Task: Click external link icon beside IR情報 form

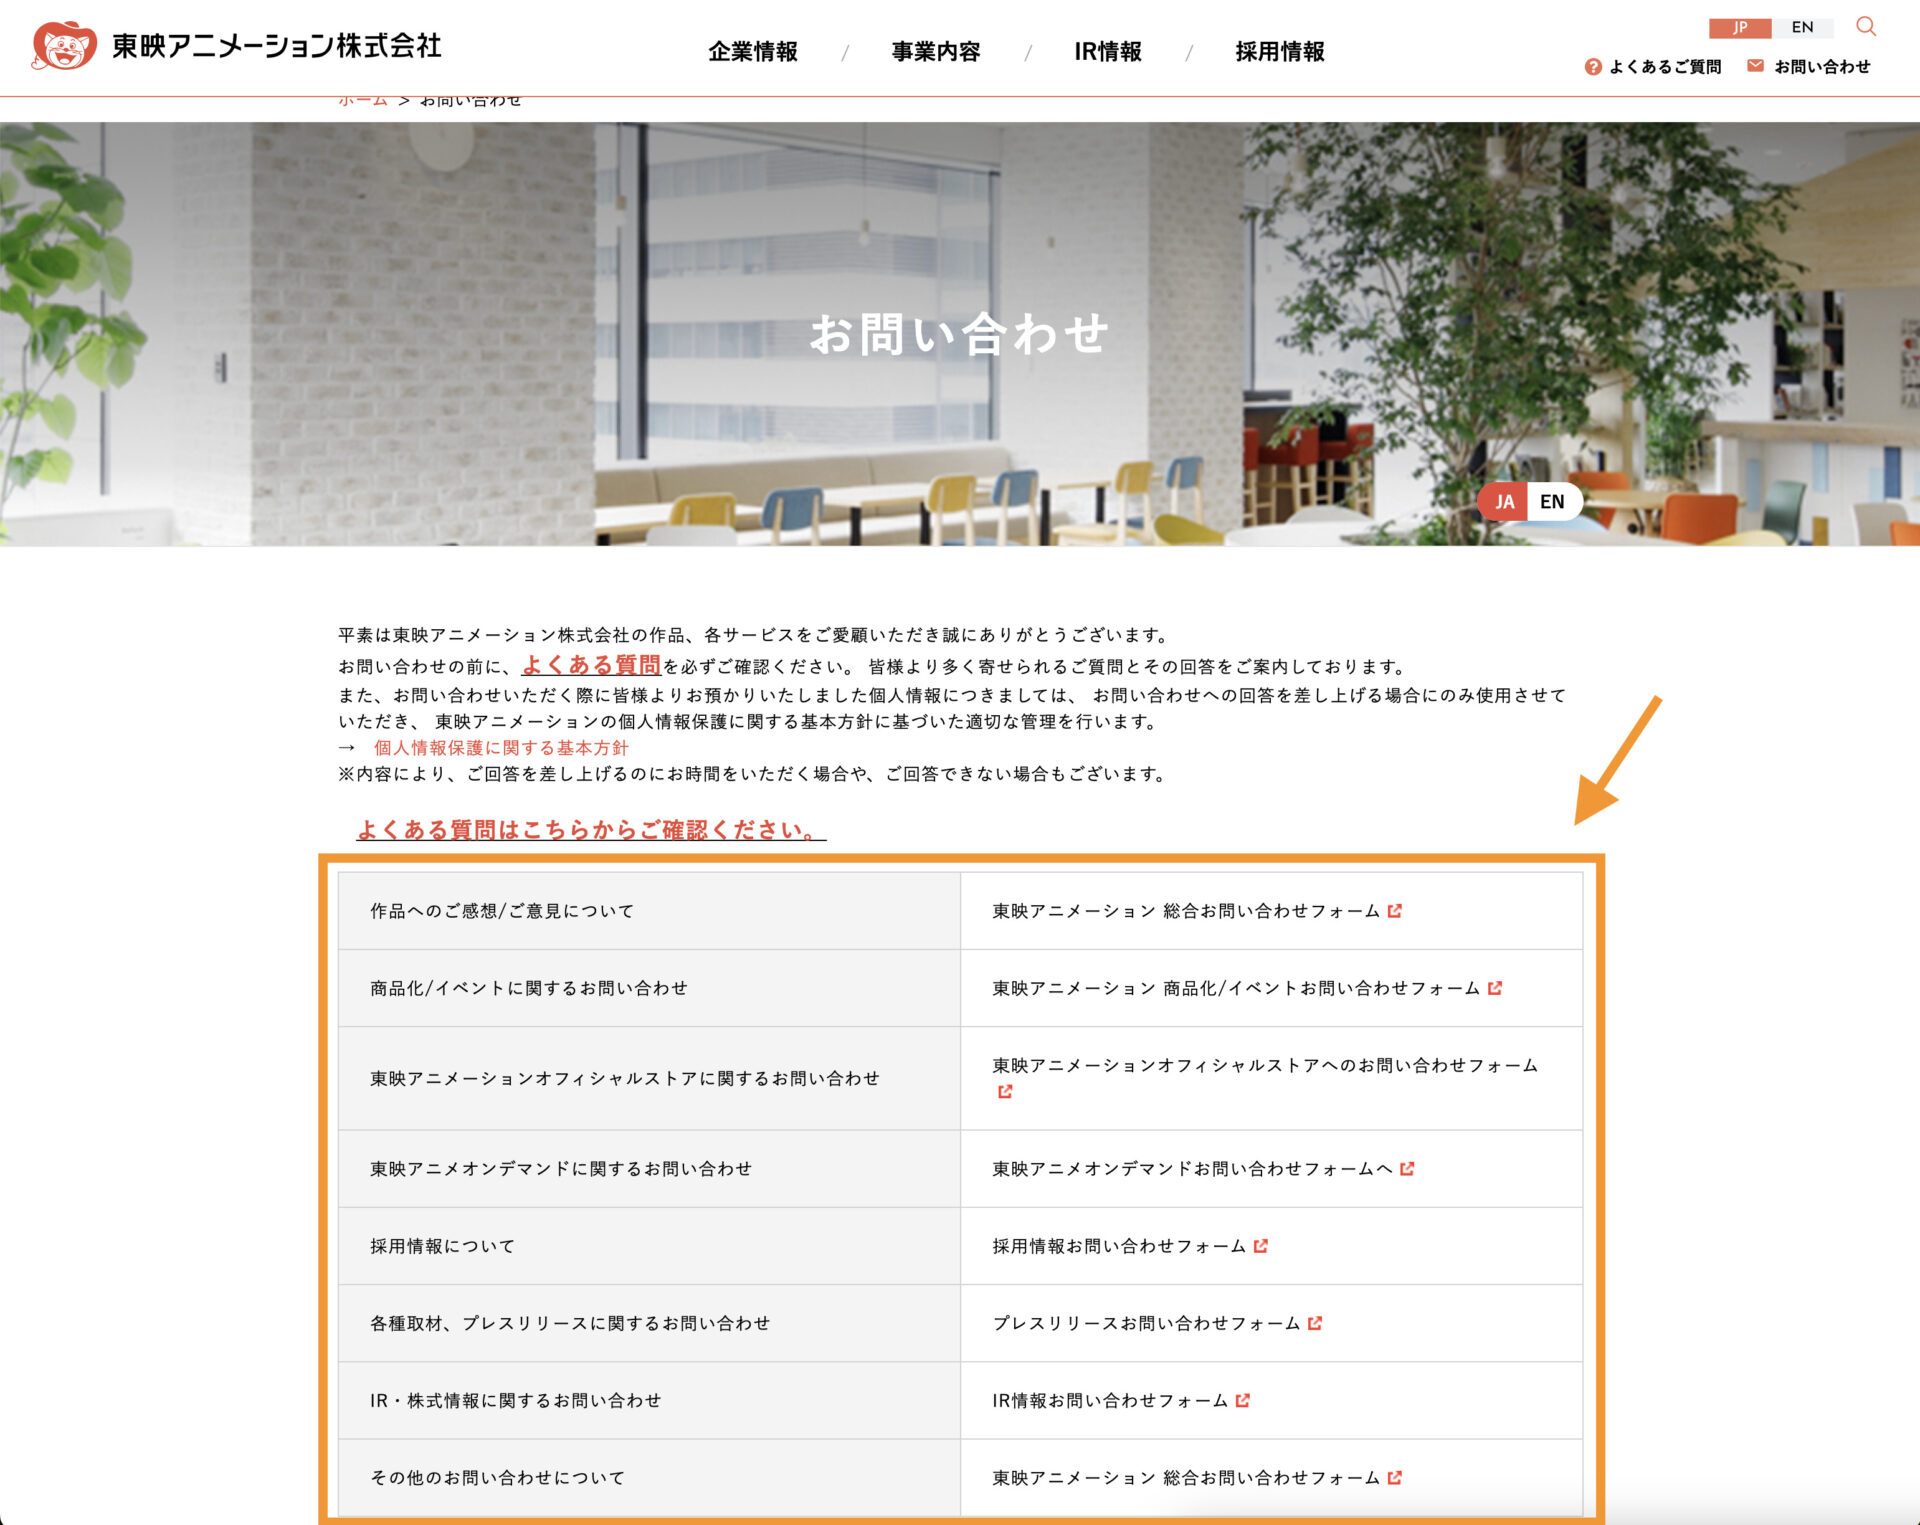Action: tap(1243, 1401)
